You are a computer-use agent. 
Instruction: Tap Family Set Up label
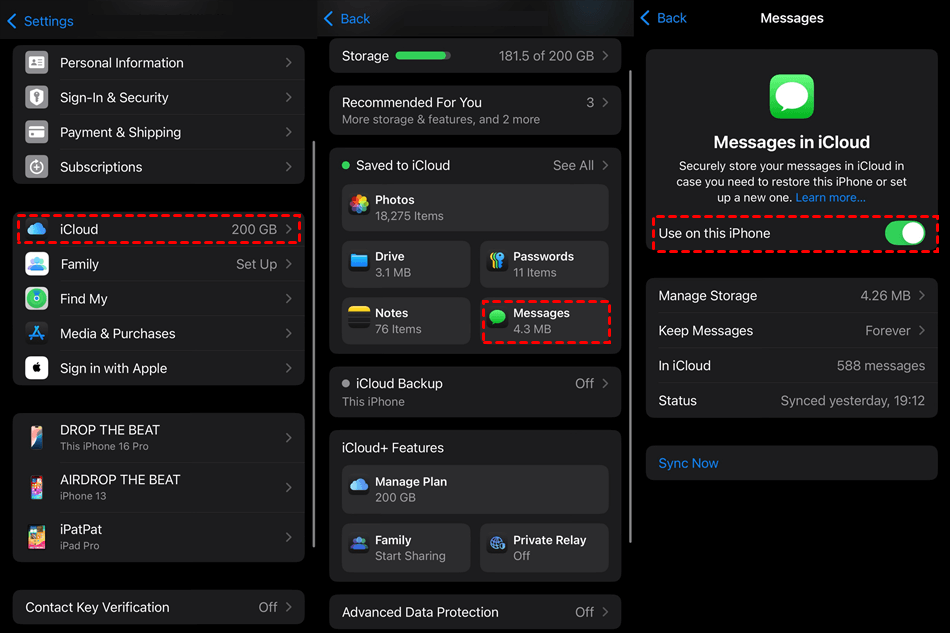click(x=256, y=264)
